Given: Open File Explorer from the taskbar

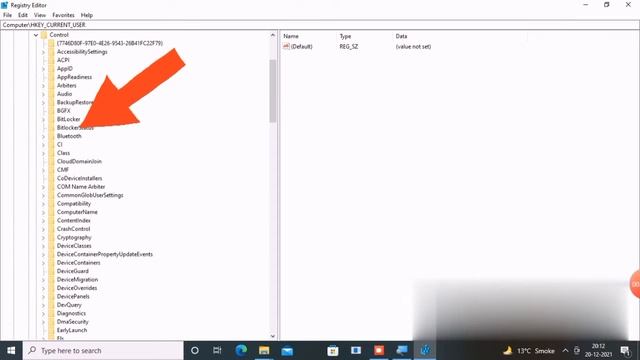Looking at the screenshot, I should click(264, 351).
